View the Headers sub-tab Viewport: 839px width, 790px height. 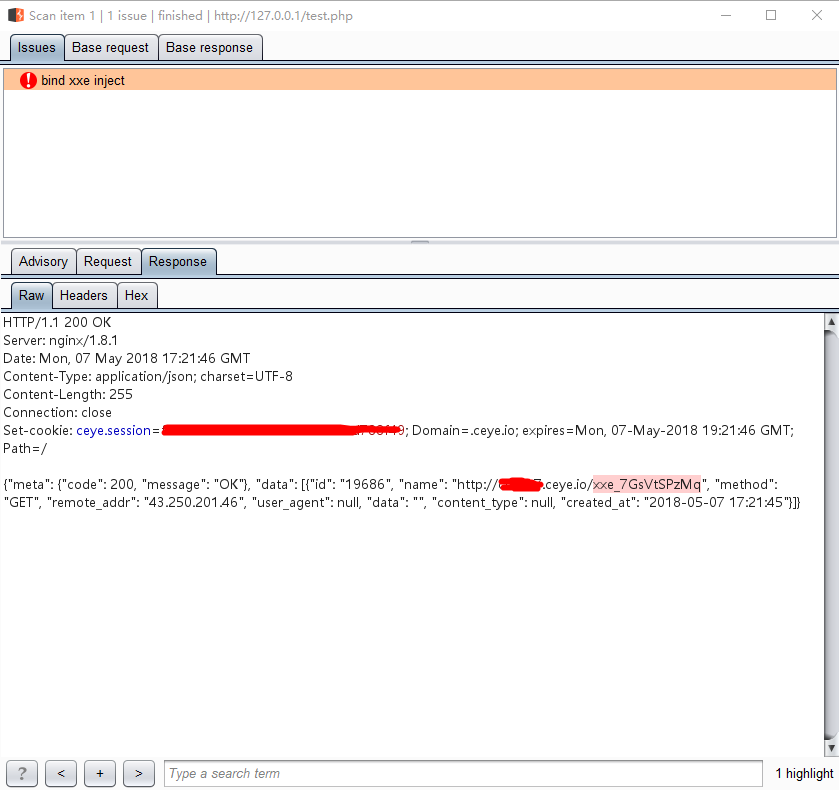tap(84, 295)
